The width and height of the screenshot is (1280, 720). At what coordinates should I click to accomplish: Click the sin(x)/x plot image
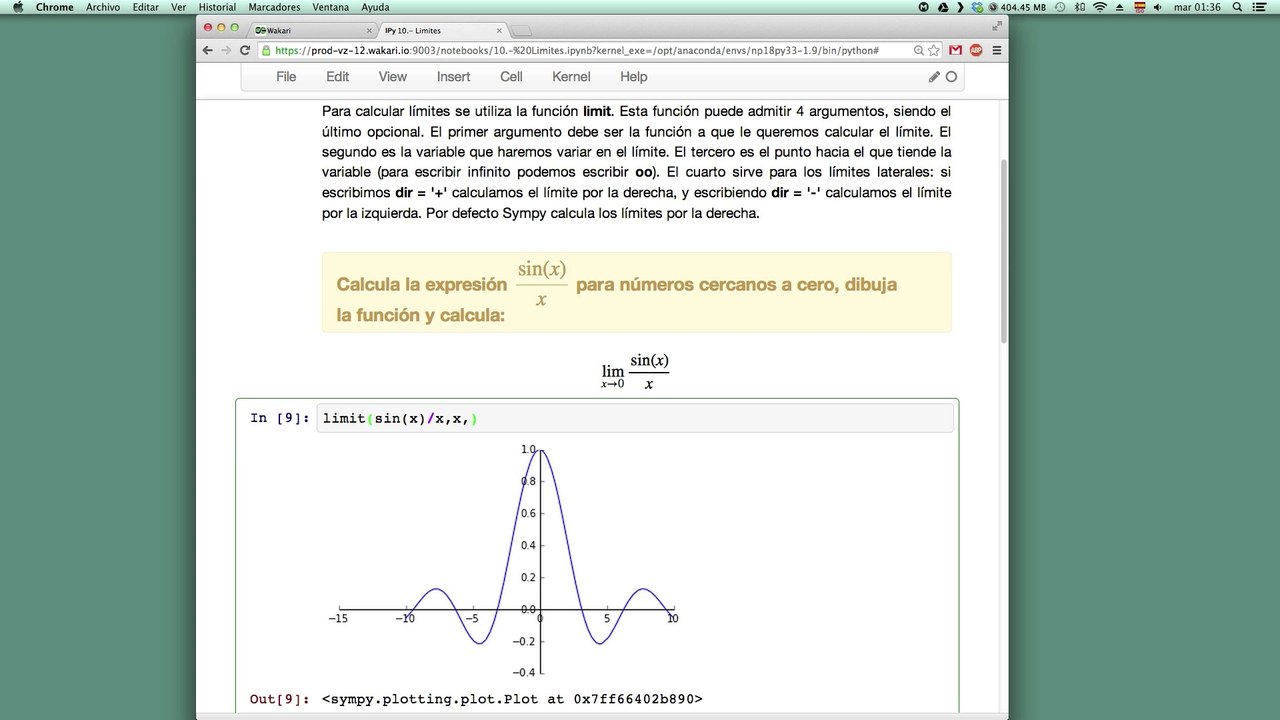[x=505, y=560]
